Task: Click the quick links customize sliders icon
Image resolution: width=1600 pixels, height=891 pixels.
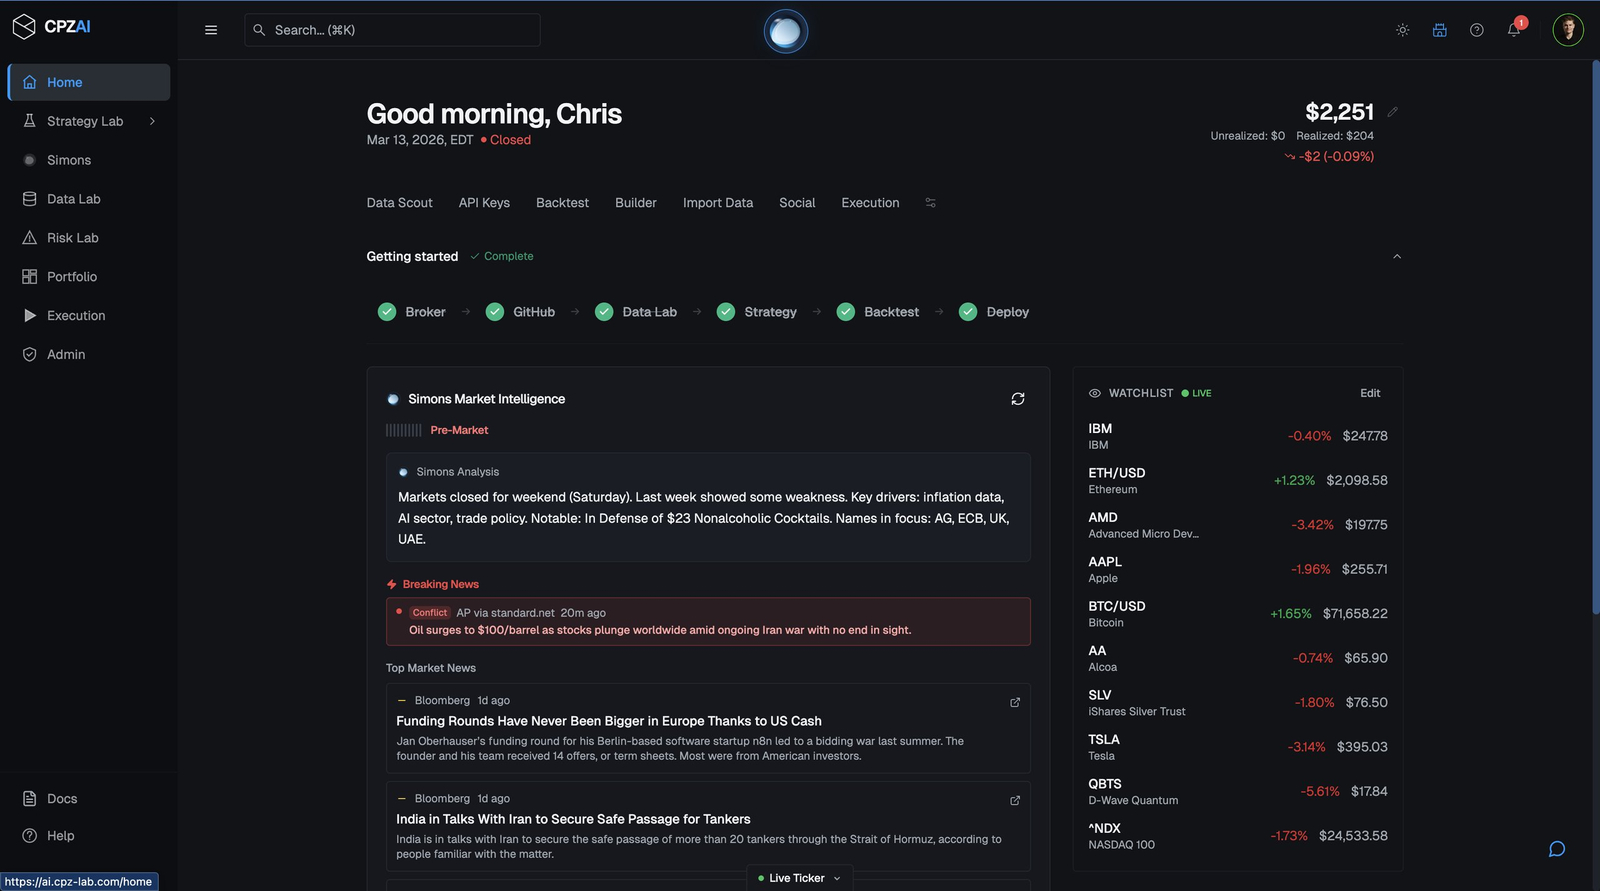Action: pos(930,203)
